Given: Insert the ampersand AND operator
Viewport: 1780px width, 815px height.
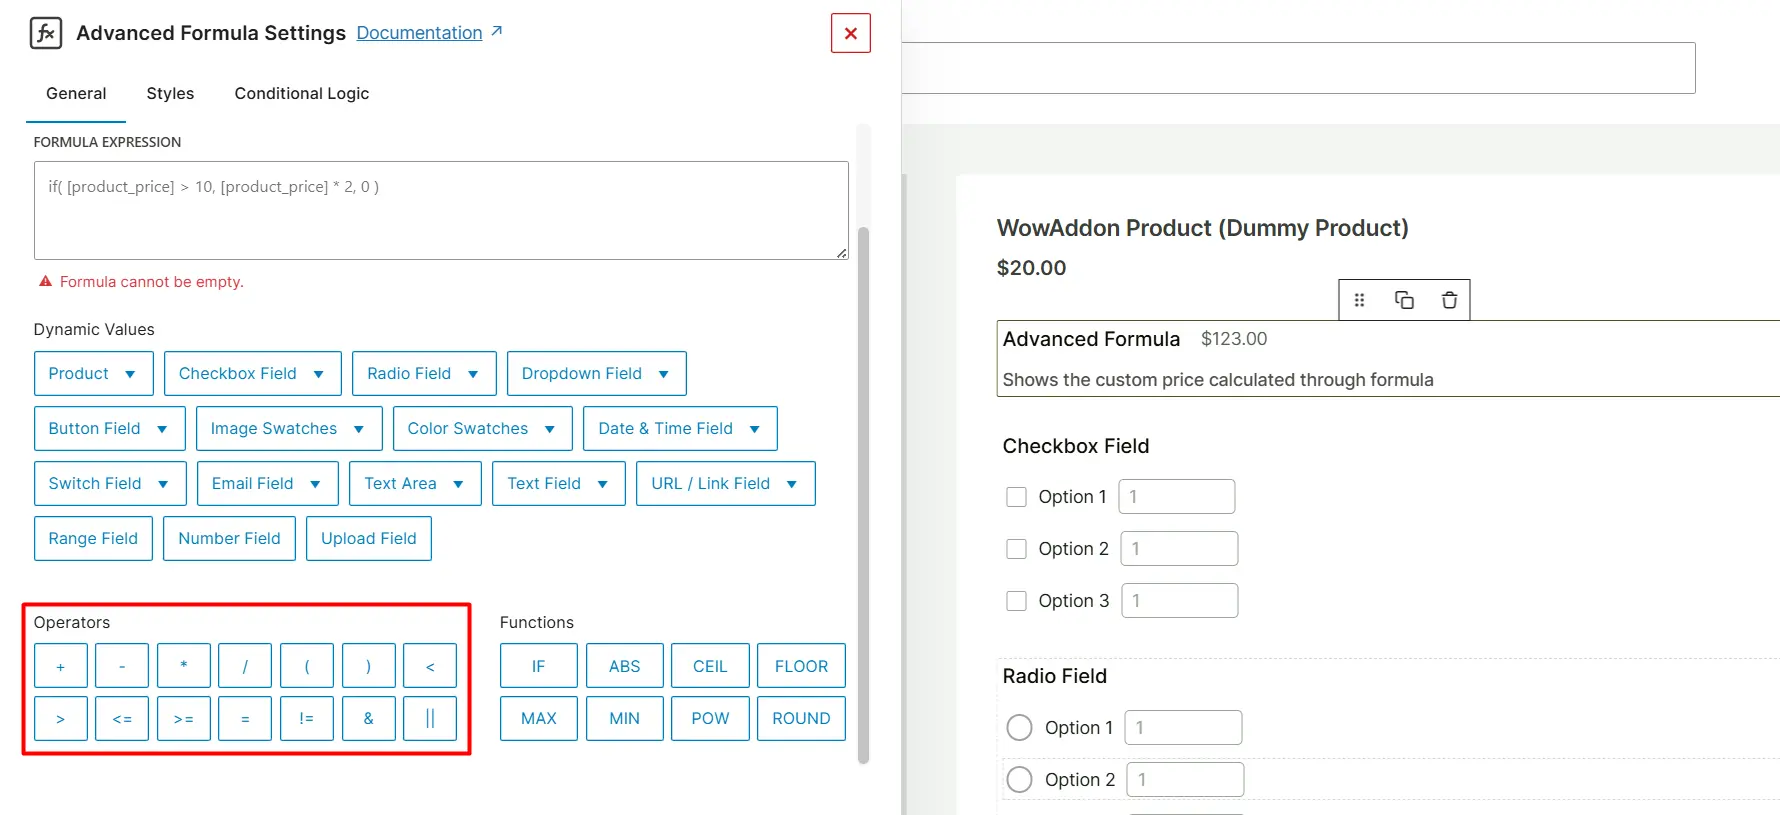Looking at the screenshot, I should (x=368, y=718).
